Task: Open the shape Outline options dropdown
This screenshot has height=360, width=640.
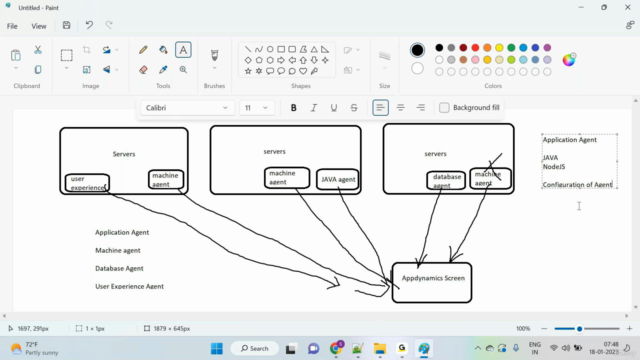Action: [x=351, y=50]
